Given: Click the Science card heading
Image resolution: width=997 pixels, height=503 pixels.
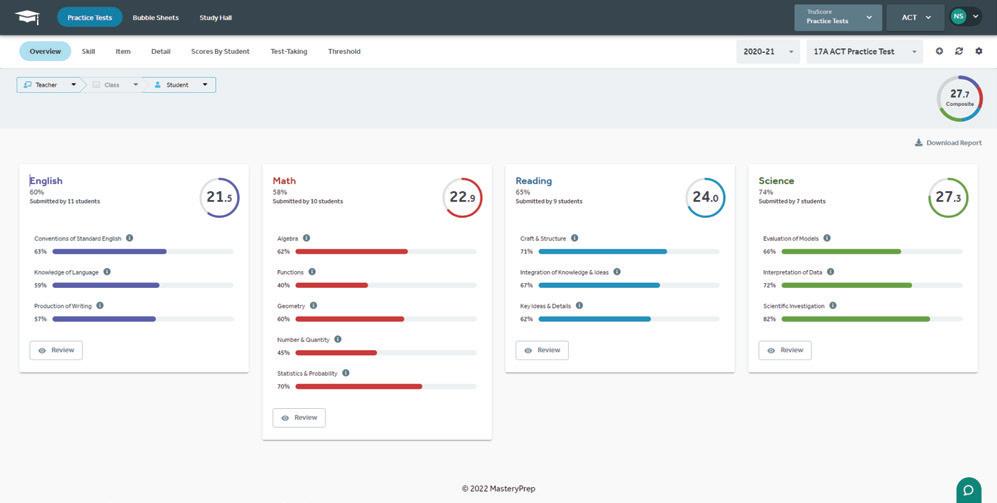Looking at the screenshot, I should (776, 181).
